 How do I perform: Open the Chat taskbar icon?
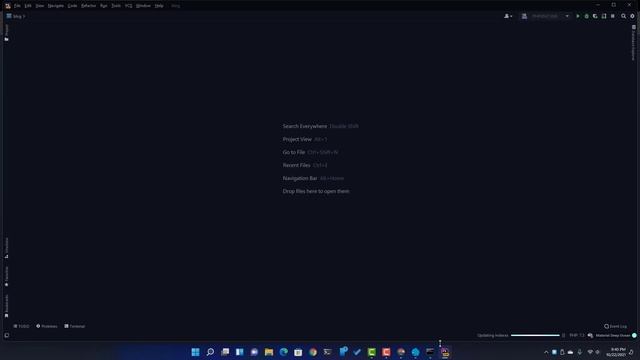[254, 352]
